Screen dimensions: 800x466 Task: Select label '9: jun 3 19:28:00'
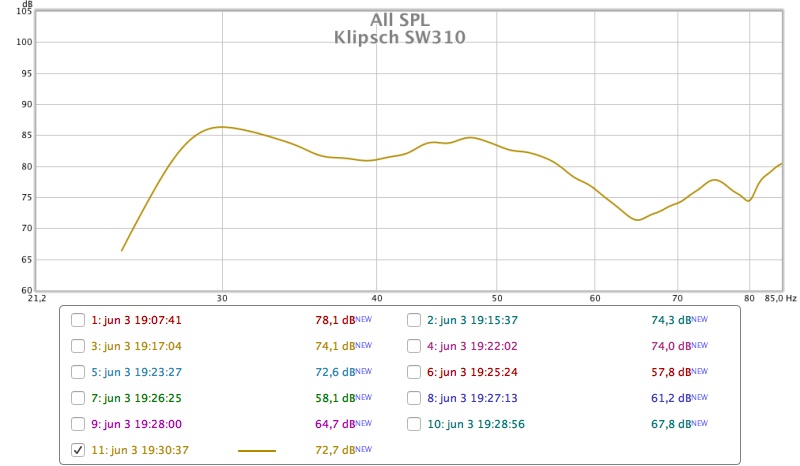point(136,424)
